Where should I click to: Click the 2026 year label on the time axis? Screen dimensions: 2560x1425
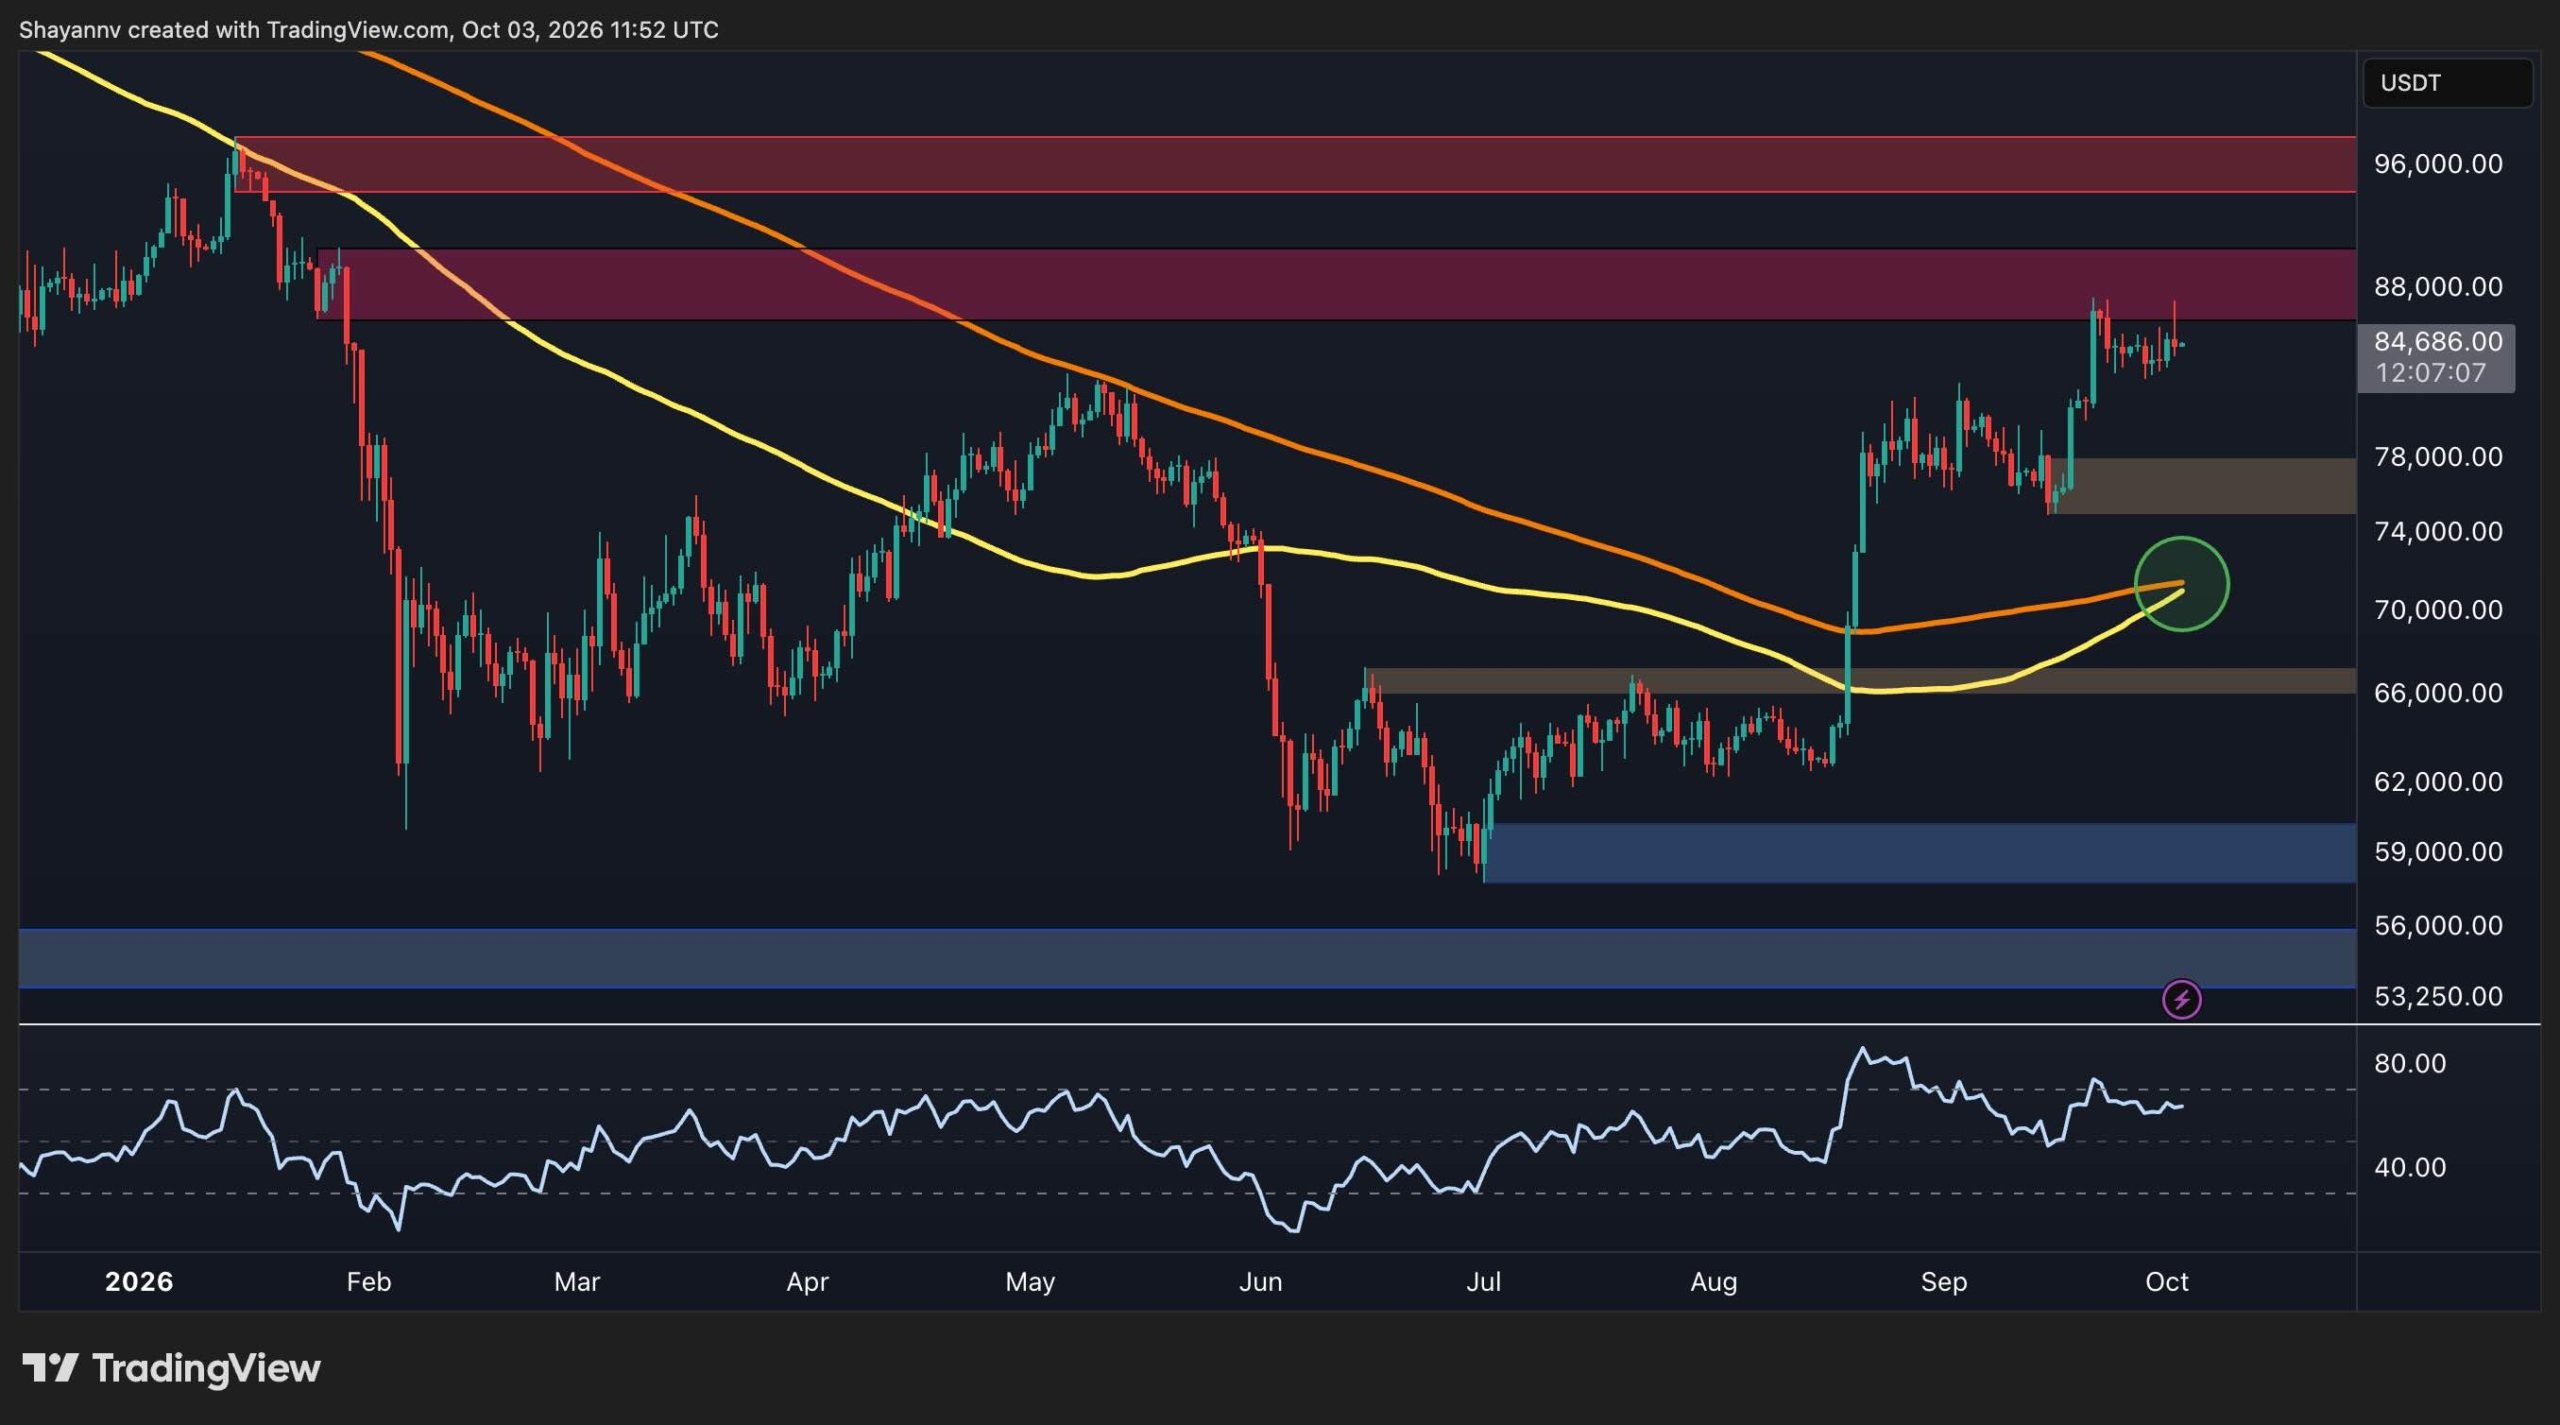(139, 1281)
